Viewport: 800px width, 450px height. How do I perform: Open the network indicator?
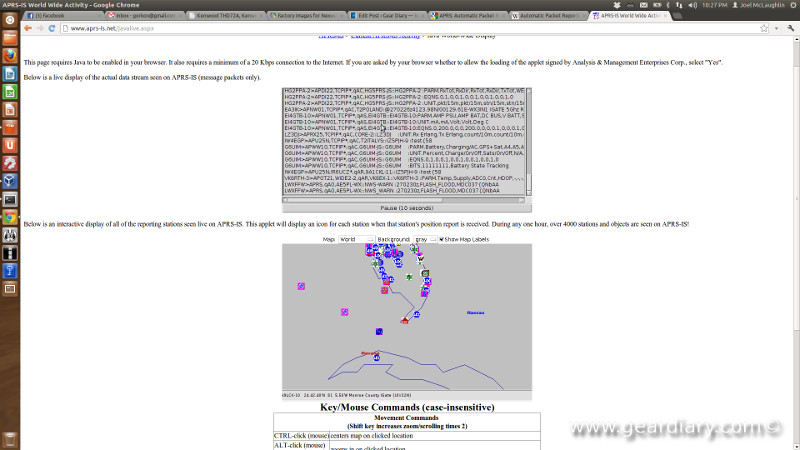pyautogui.click(x=679, y=5)
